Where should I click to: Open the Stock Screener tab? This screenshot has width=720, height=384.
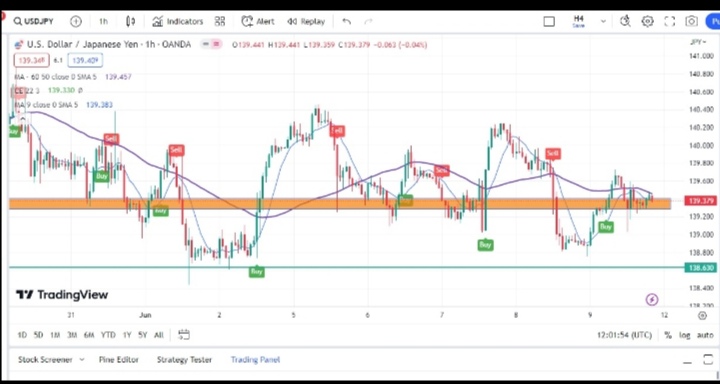click(x=45, y=359)
